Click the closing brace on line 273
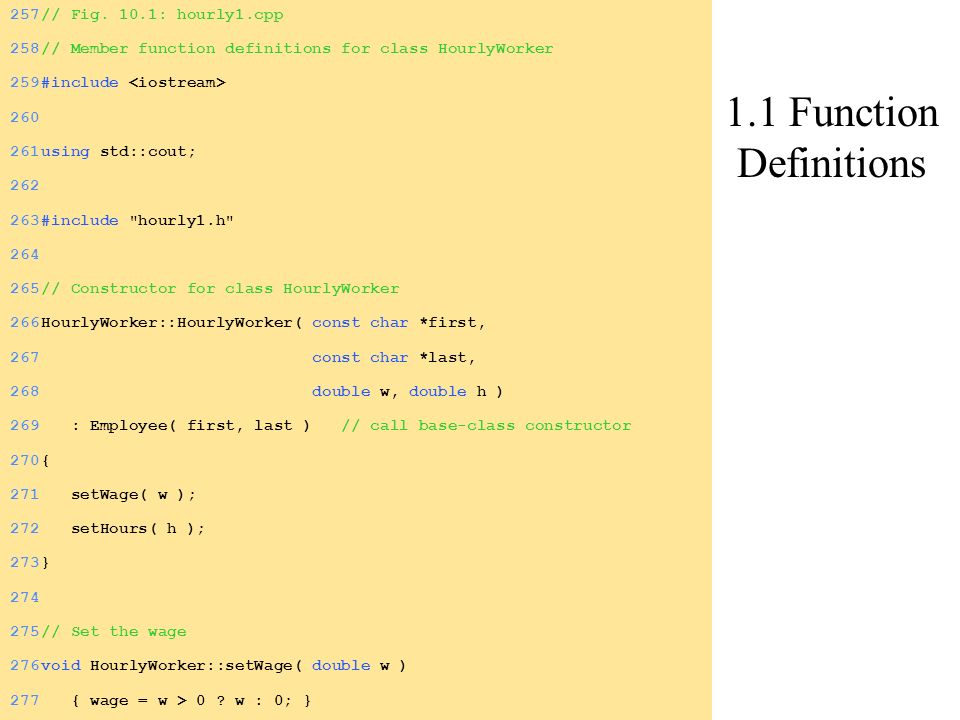Image resolution: width=960 pixels, height=720 pixels. pos(45,562)
